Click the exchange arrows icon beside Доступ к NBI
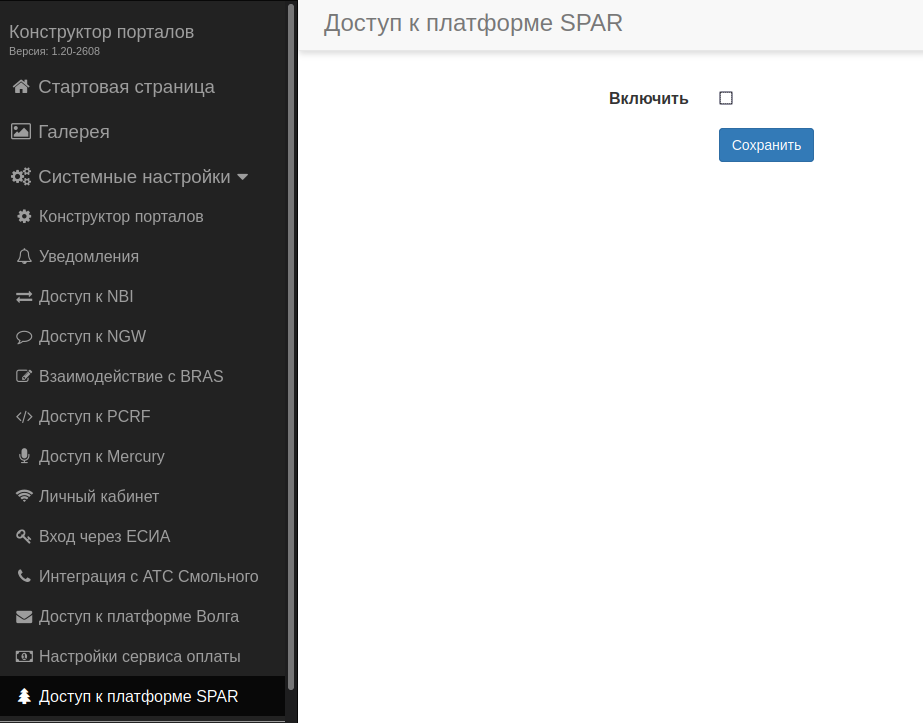The image size is (923, 723). (24, 297)
